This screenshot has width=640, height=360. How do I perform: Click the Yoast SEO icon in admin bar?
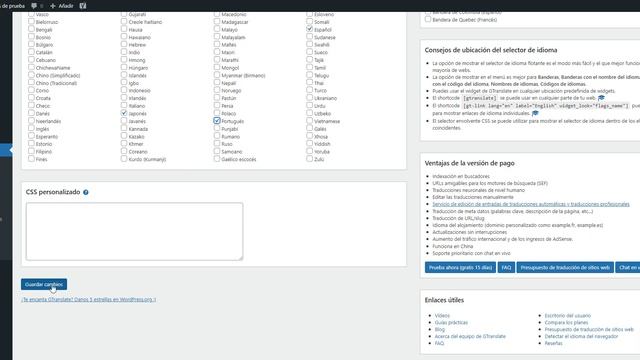coord(83,6)
